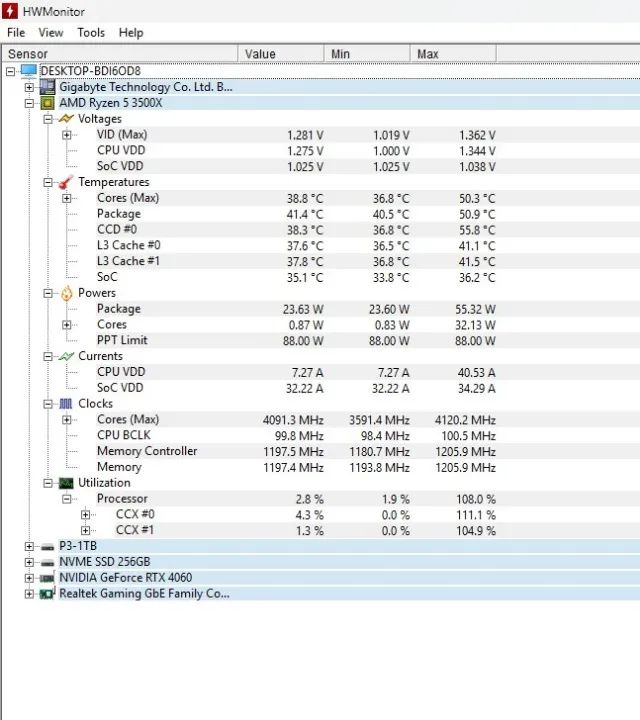Image resolution: width=640 pixels, height=720 pixels.
Task: Collapse the Currents section
Action: pyautogui.click(x=48, y=357)
